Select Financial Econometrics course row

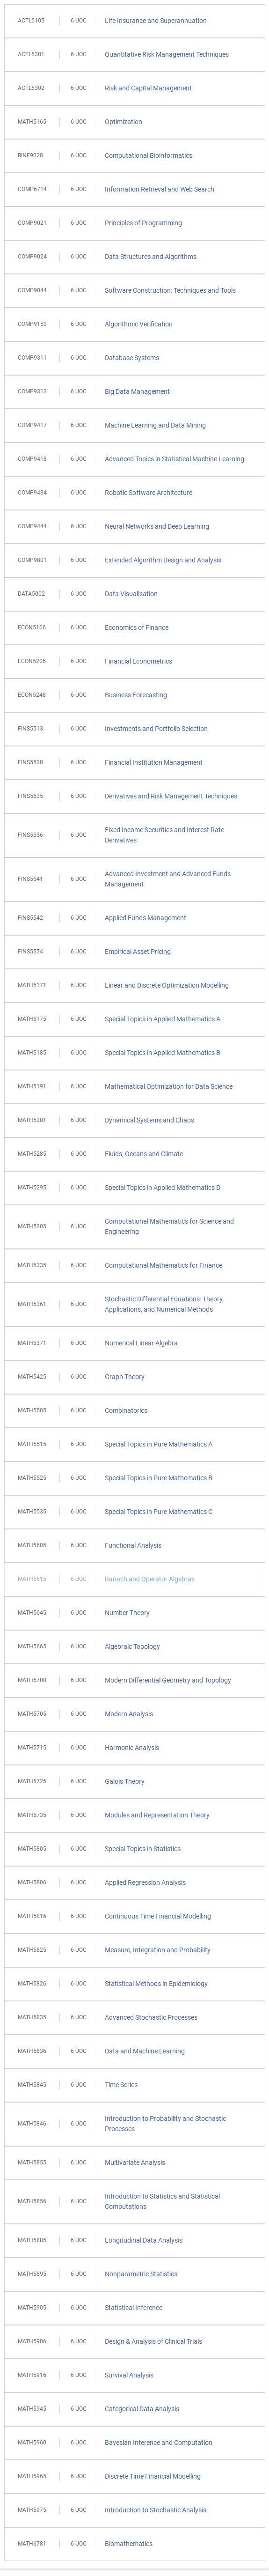tap(134, 661)
